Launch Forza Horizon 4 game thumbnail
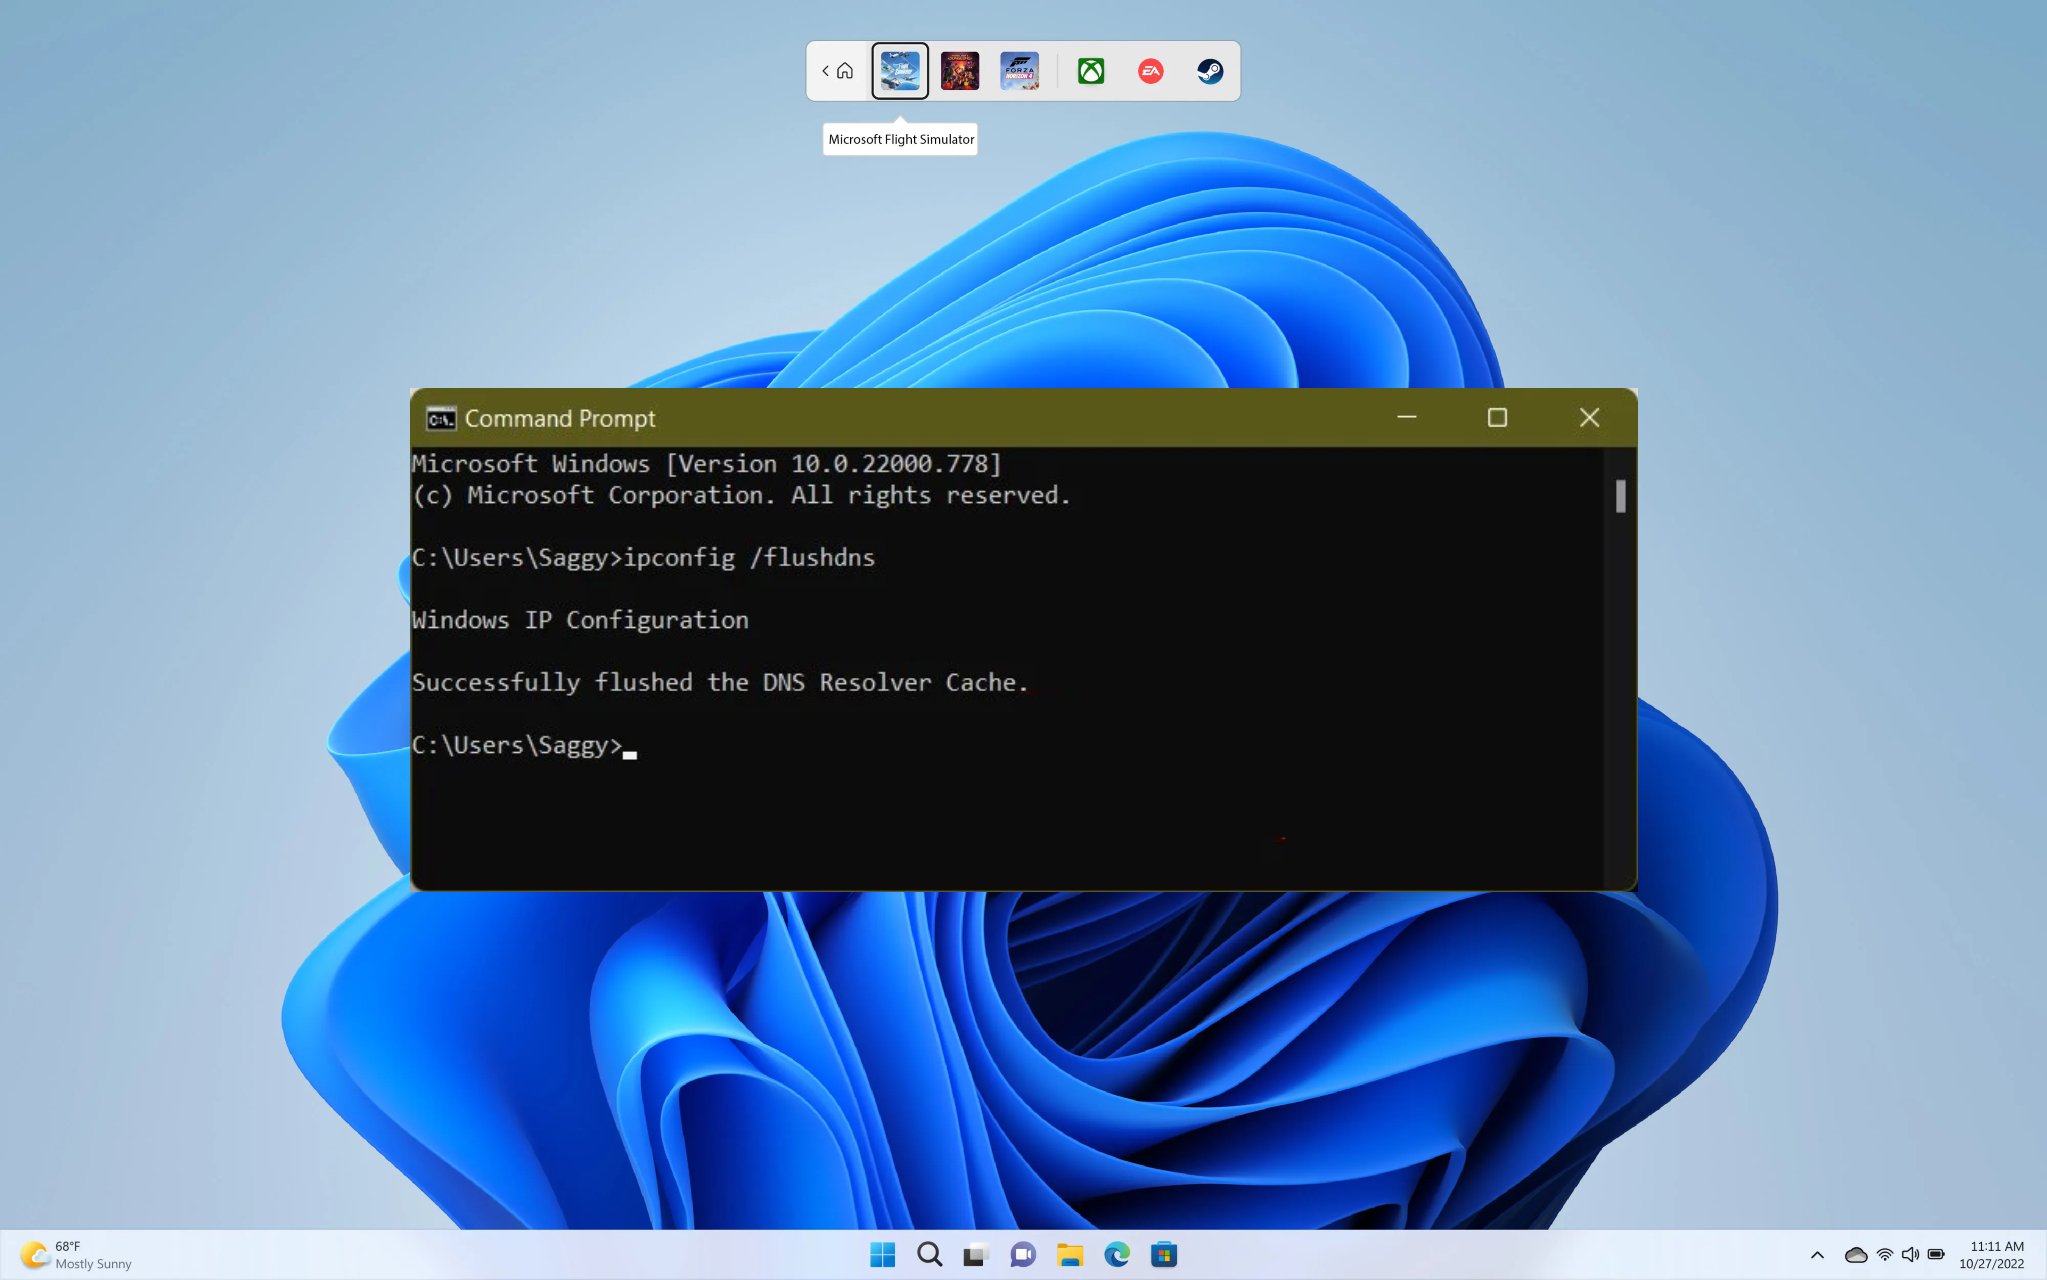Viewport: 2047px width, 1280px height. [x=1019, y=71]
